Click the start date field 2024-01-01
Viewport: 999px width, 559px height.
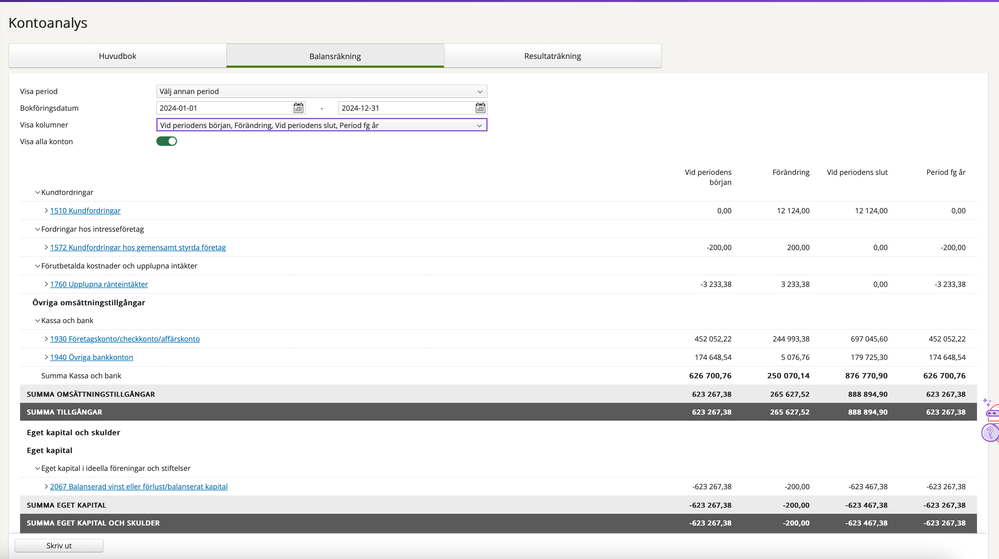coord(224,108)
